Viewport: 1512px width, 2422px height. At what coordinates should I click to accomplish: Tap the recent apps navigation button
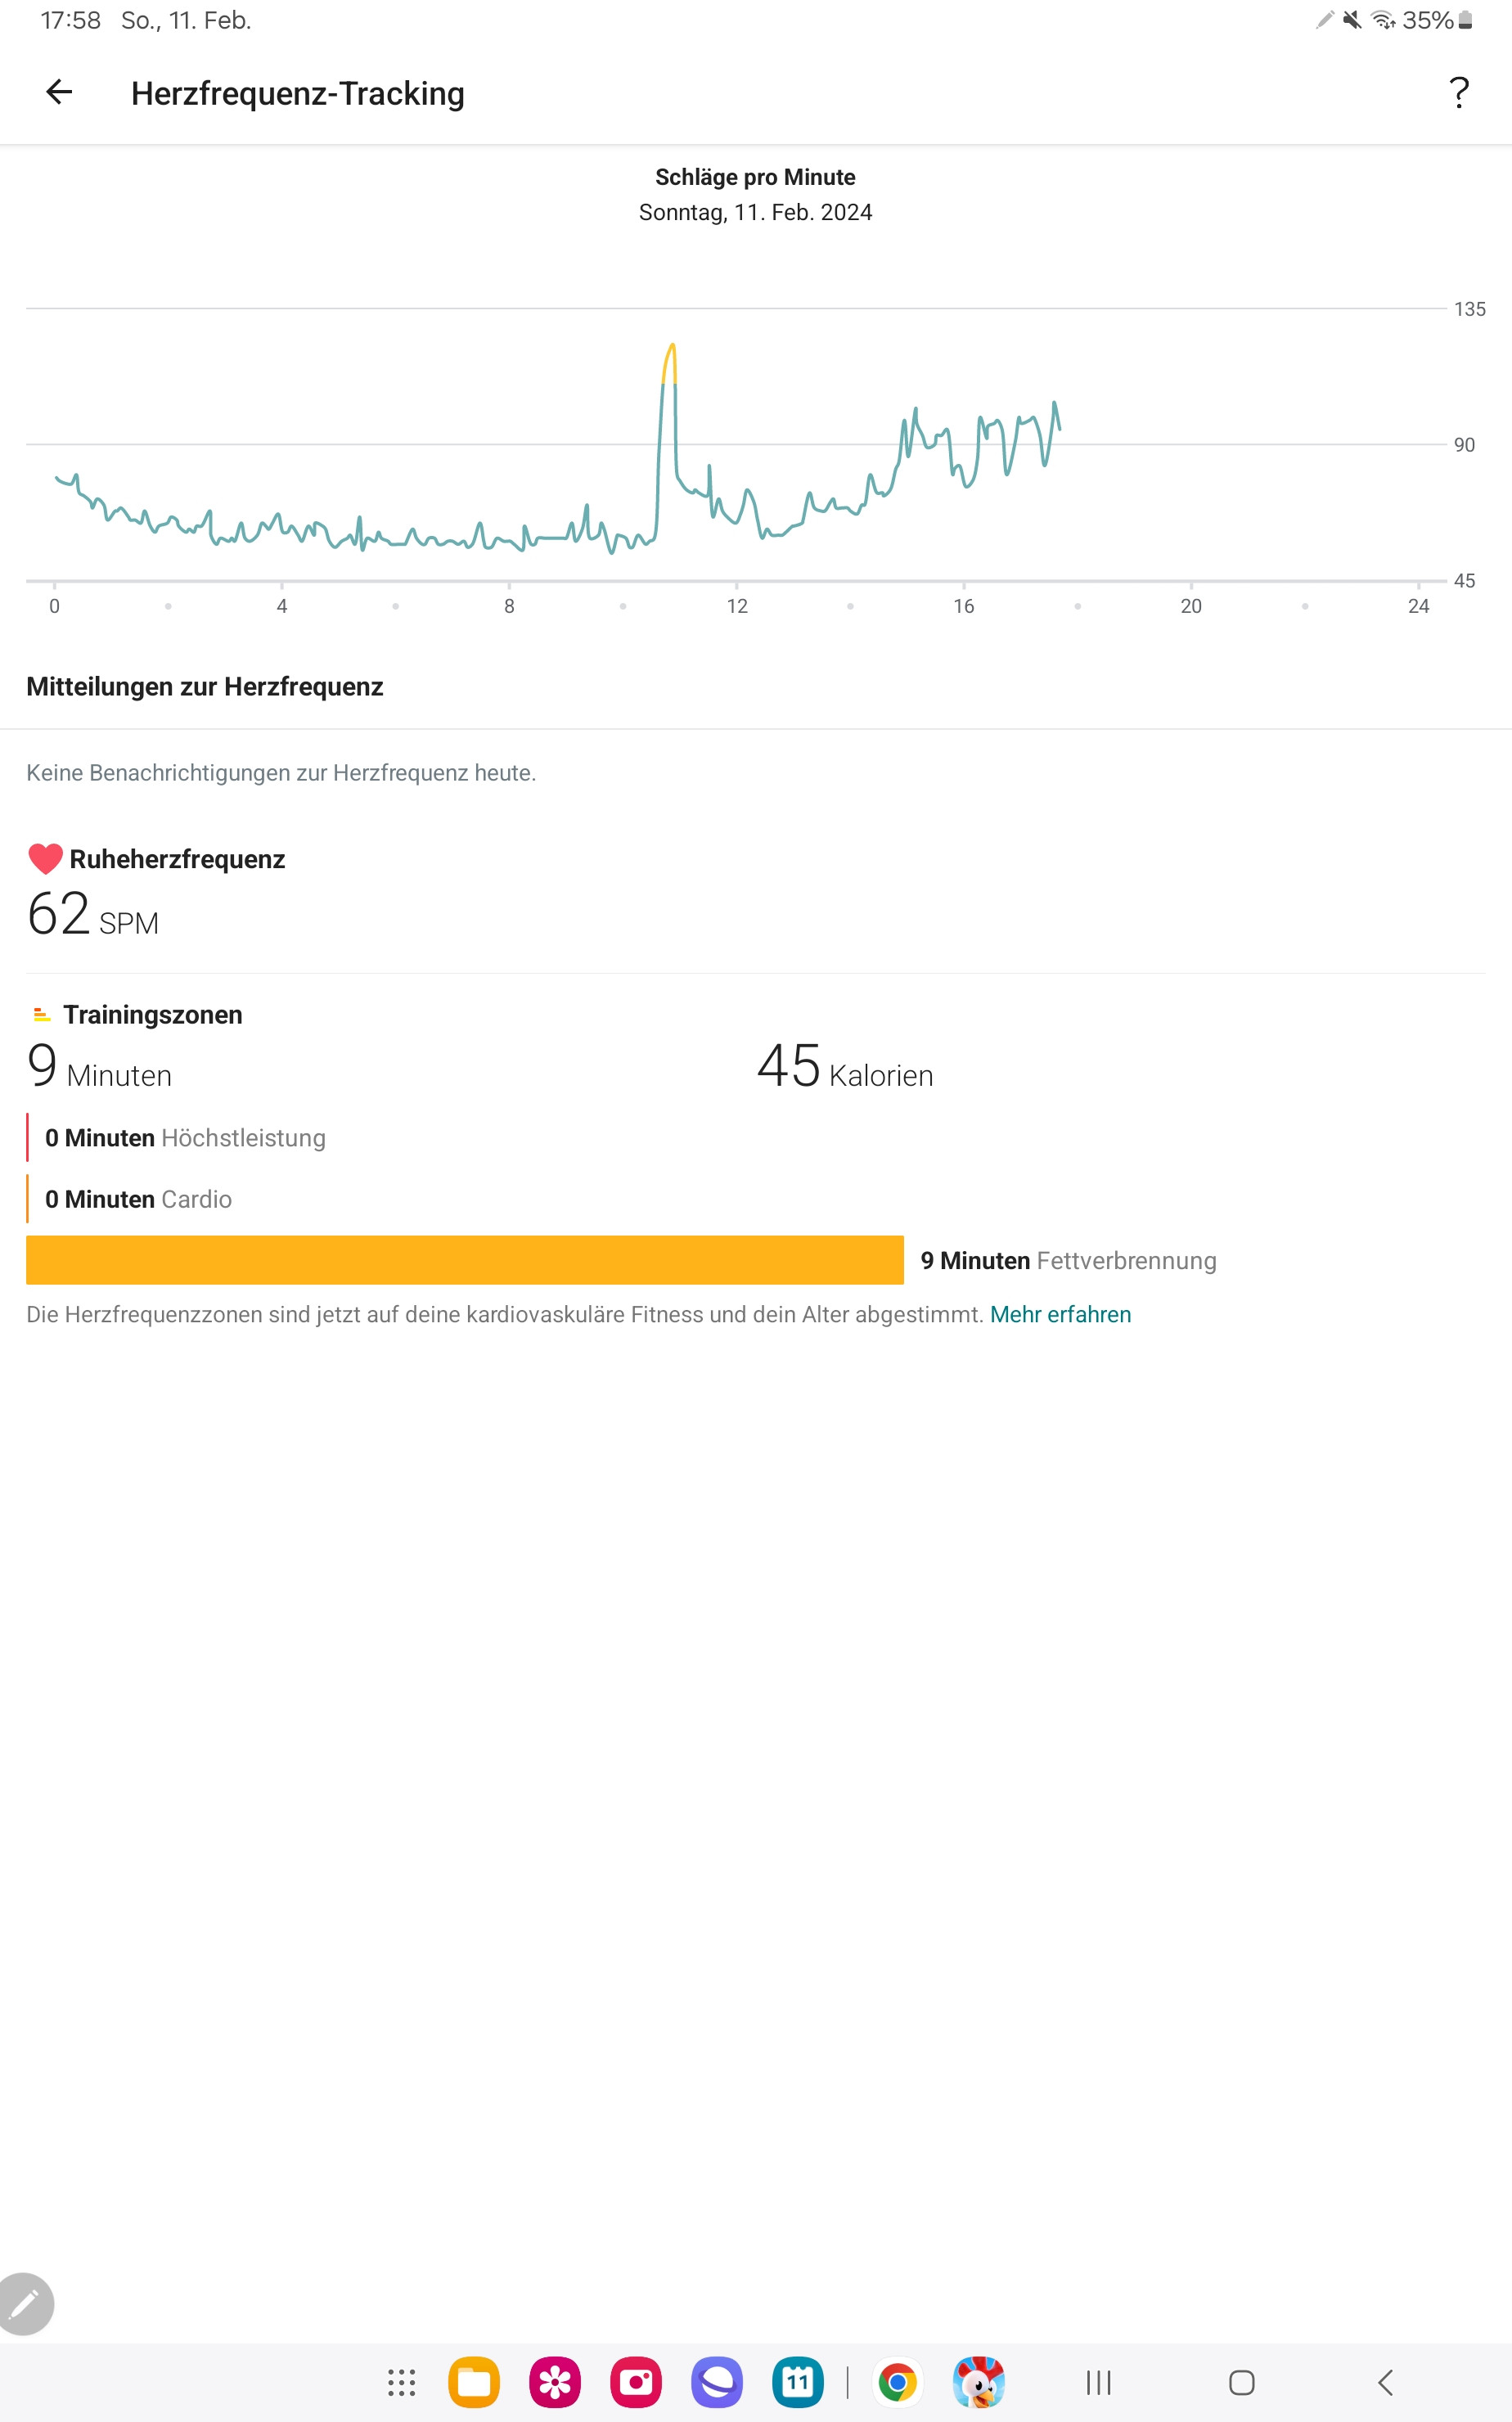1098,2383
